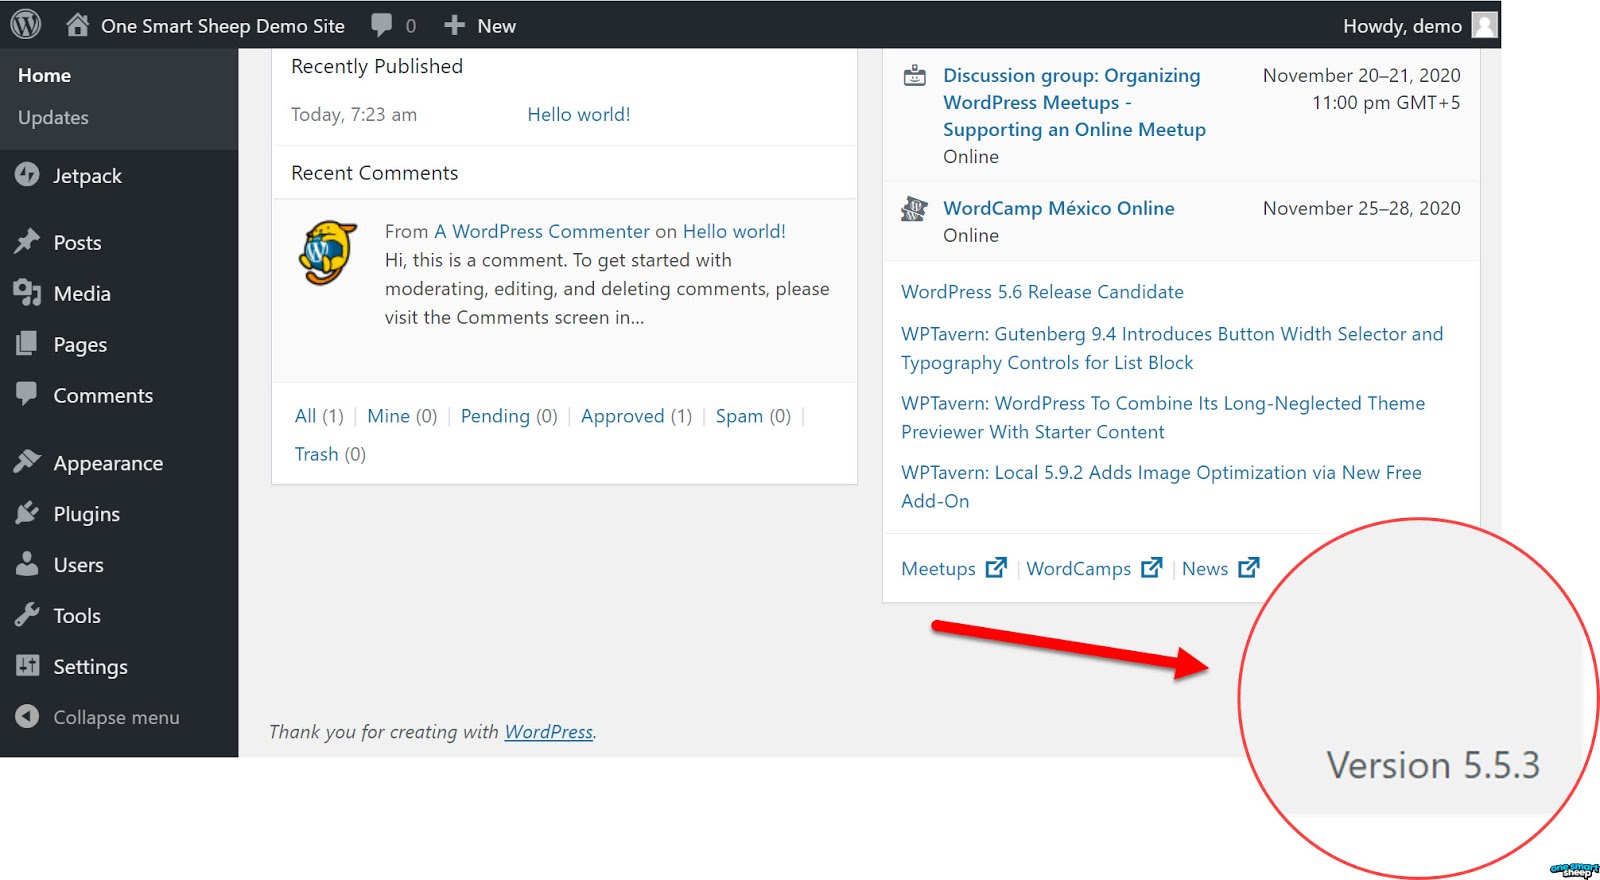Click external link icon beside Meetups
The width and height of the screenshot is (1600, 880).
click(996, 568)
